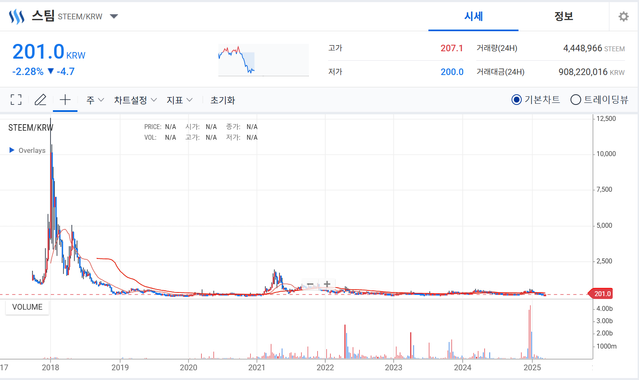Switch to the 정보 tab
The image size is (639, 380).
click(x=564, y=16)
